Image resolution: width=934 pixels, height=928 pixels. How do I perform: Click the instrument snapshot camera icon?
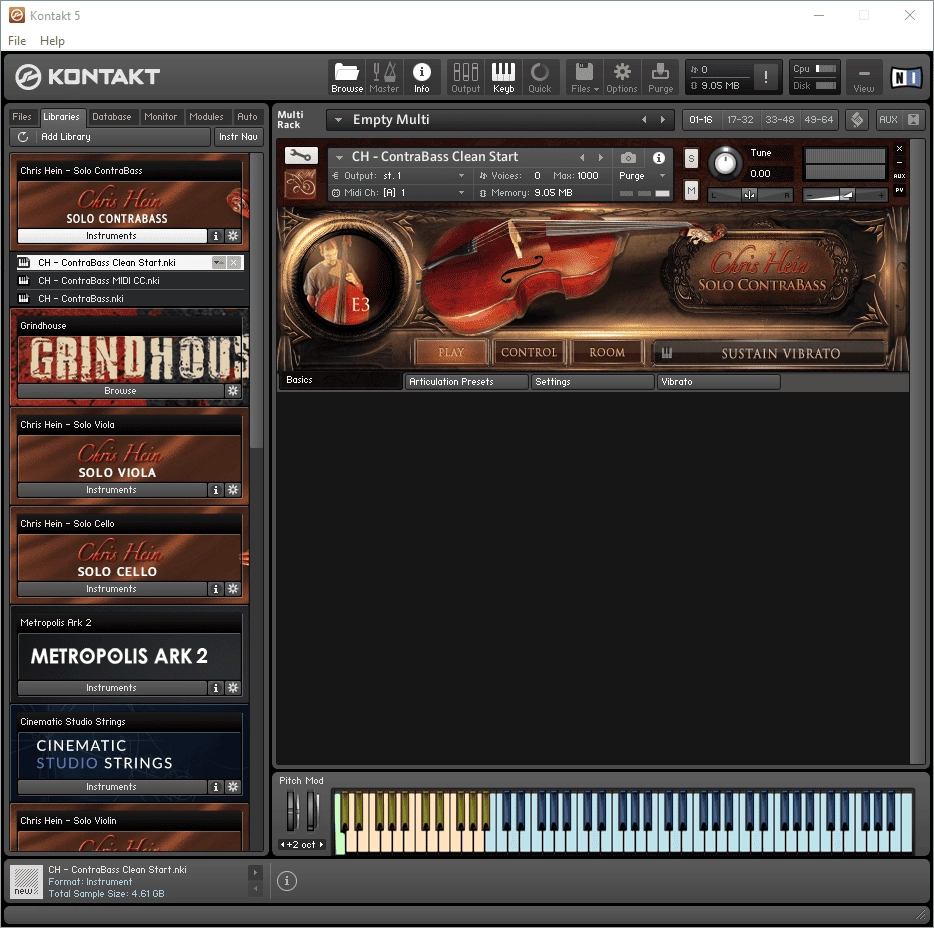tap(628, 157)
